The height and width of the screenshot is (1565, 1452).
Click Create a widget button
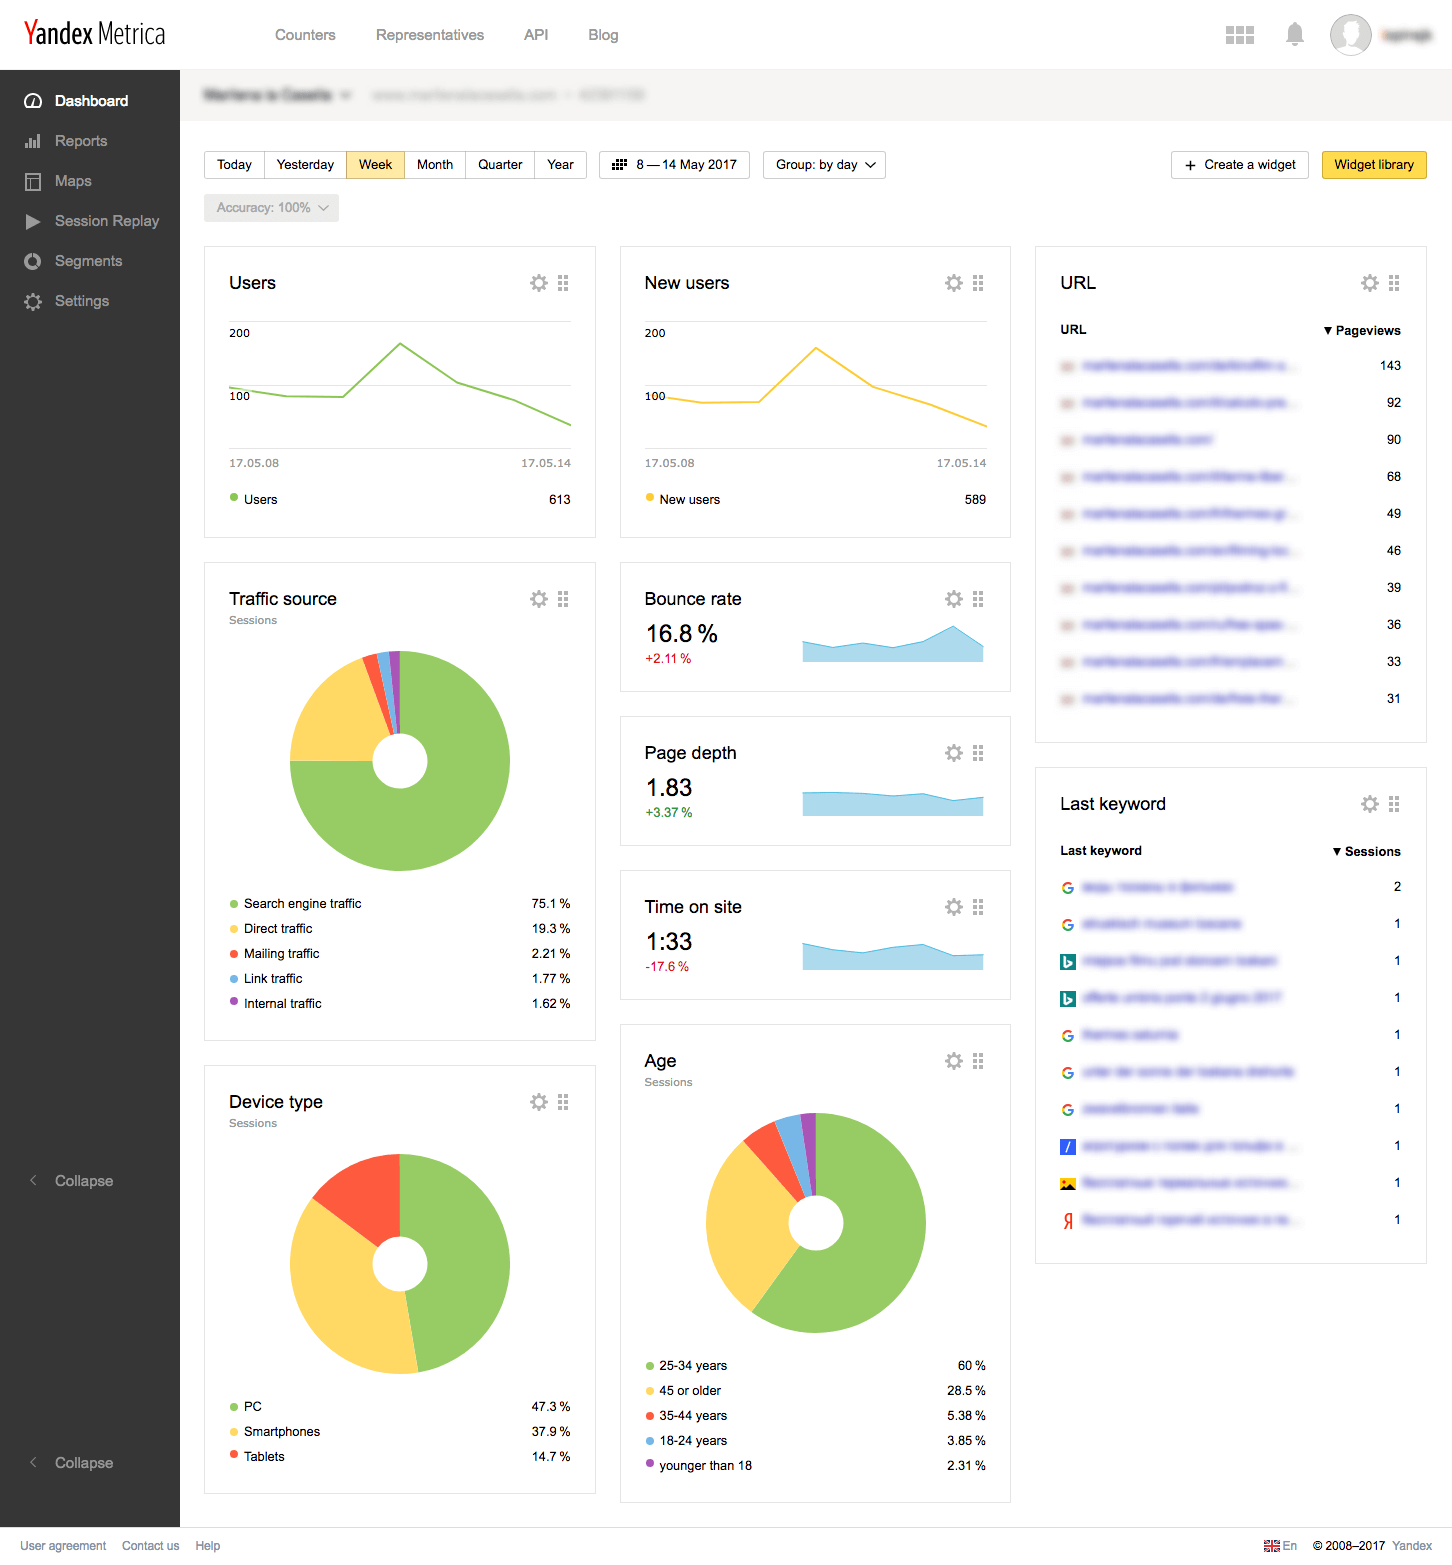(x=1240, y=165)
